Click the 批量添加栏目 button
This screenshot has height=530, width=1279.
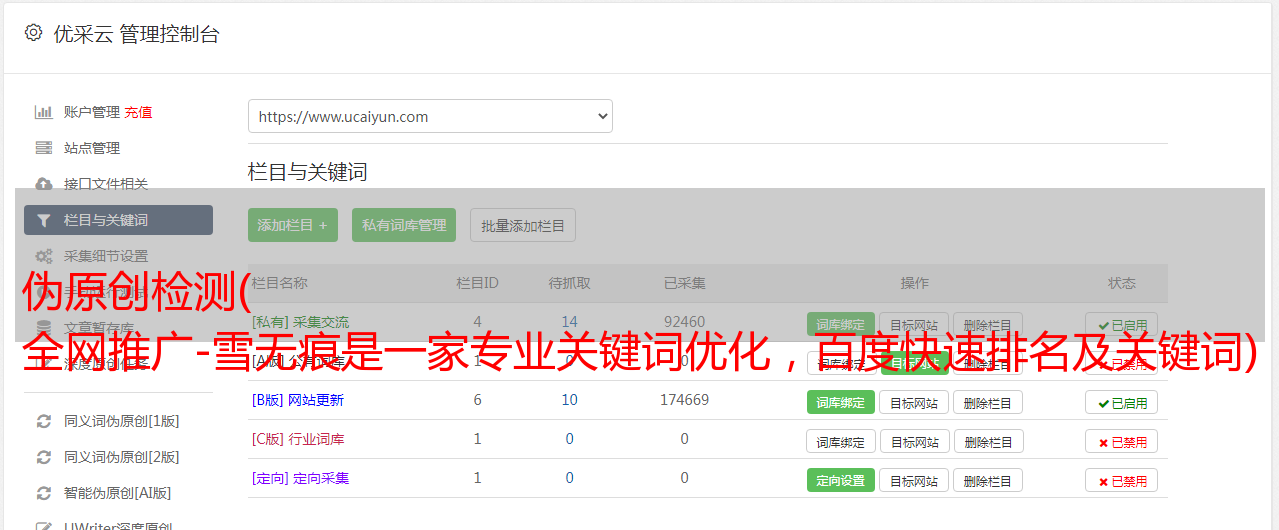tap(523, 225)
